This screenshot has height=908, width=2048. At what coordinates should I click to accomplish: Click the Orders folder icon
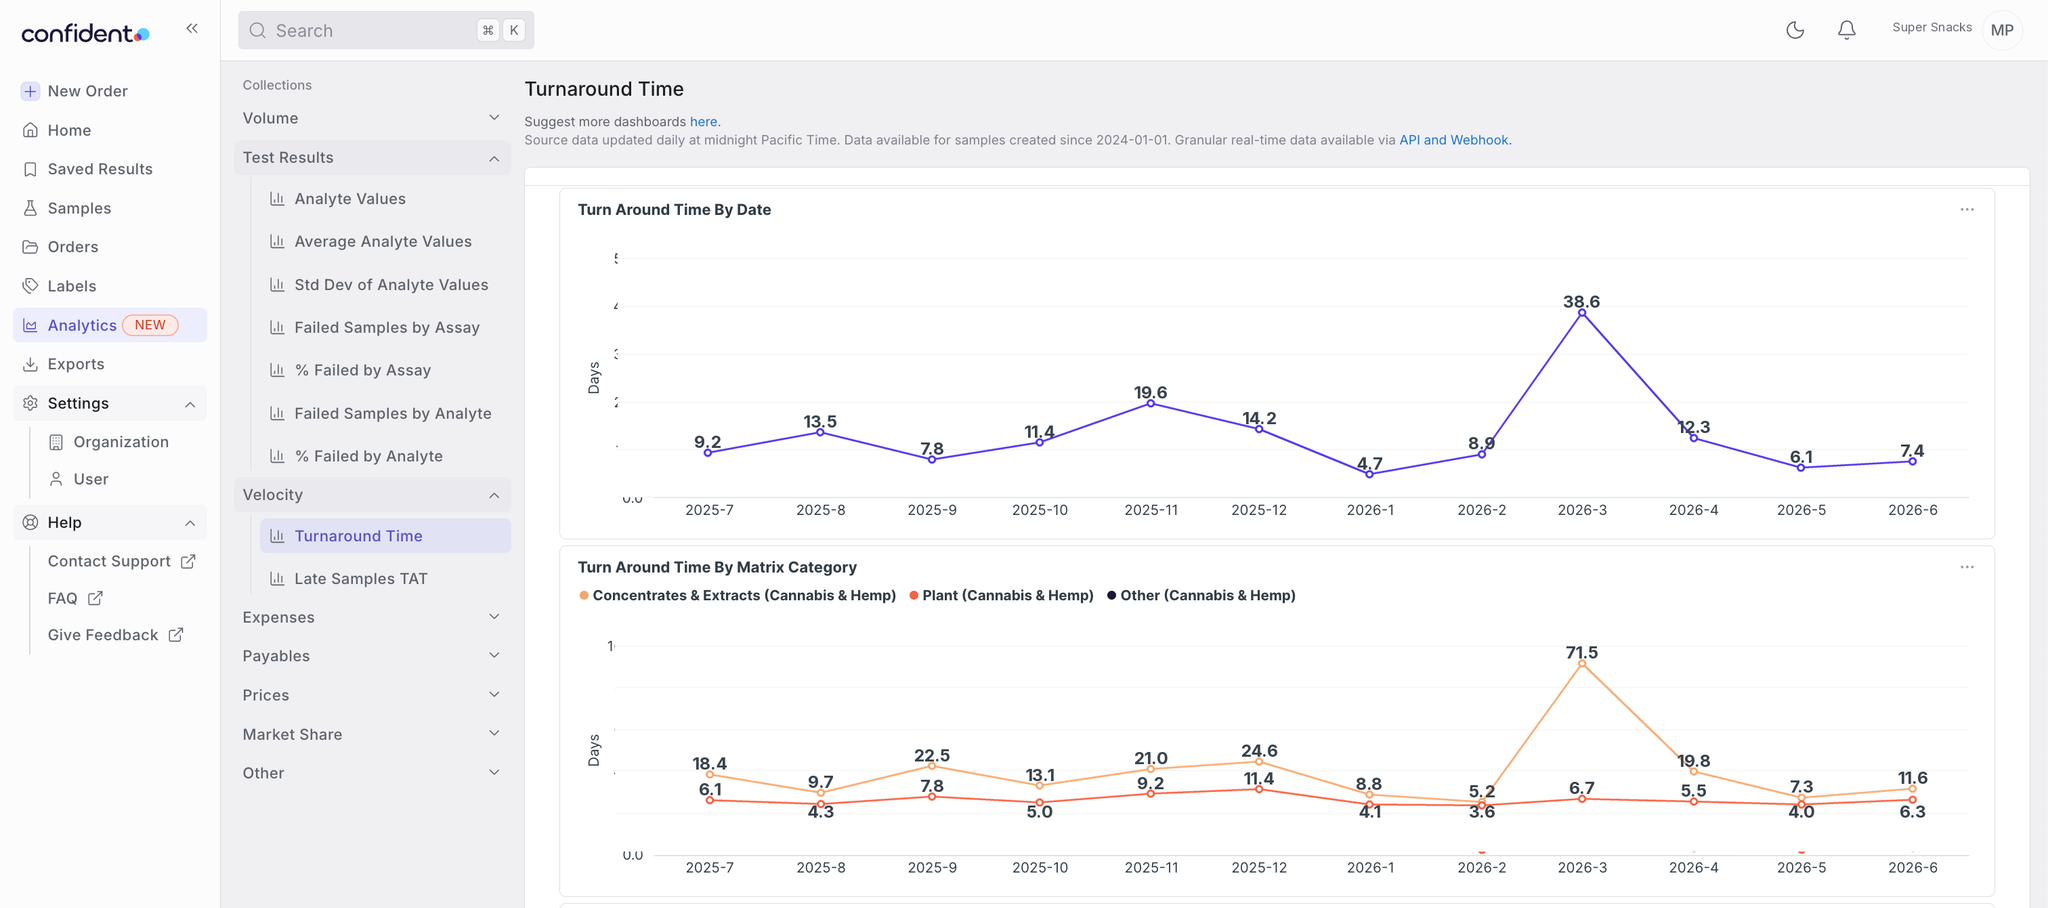coord(30,247)
